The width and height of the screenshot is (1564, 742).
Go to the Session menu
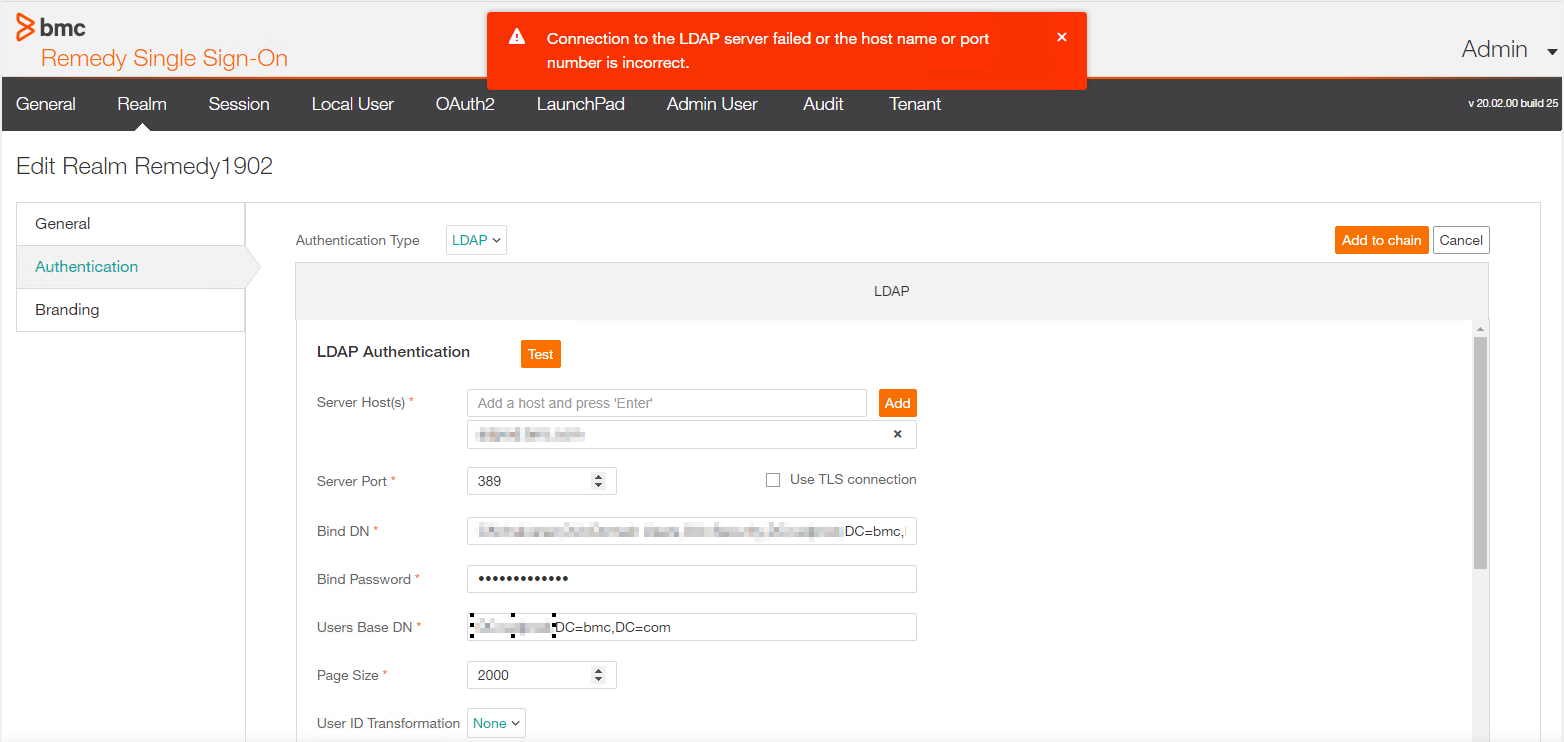coord(239,104)
